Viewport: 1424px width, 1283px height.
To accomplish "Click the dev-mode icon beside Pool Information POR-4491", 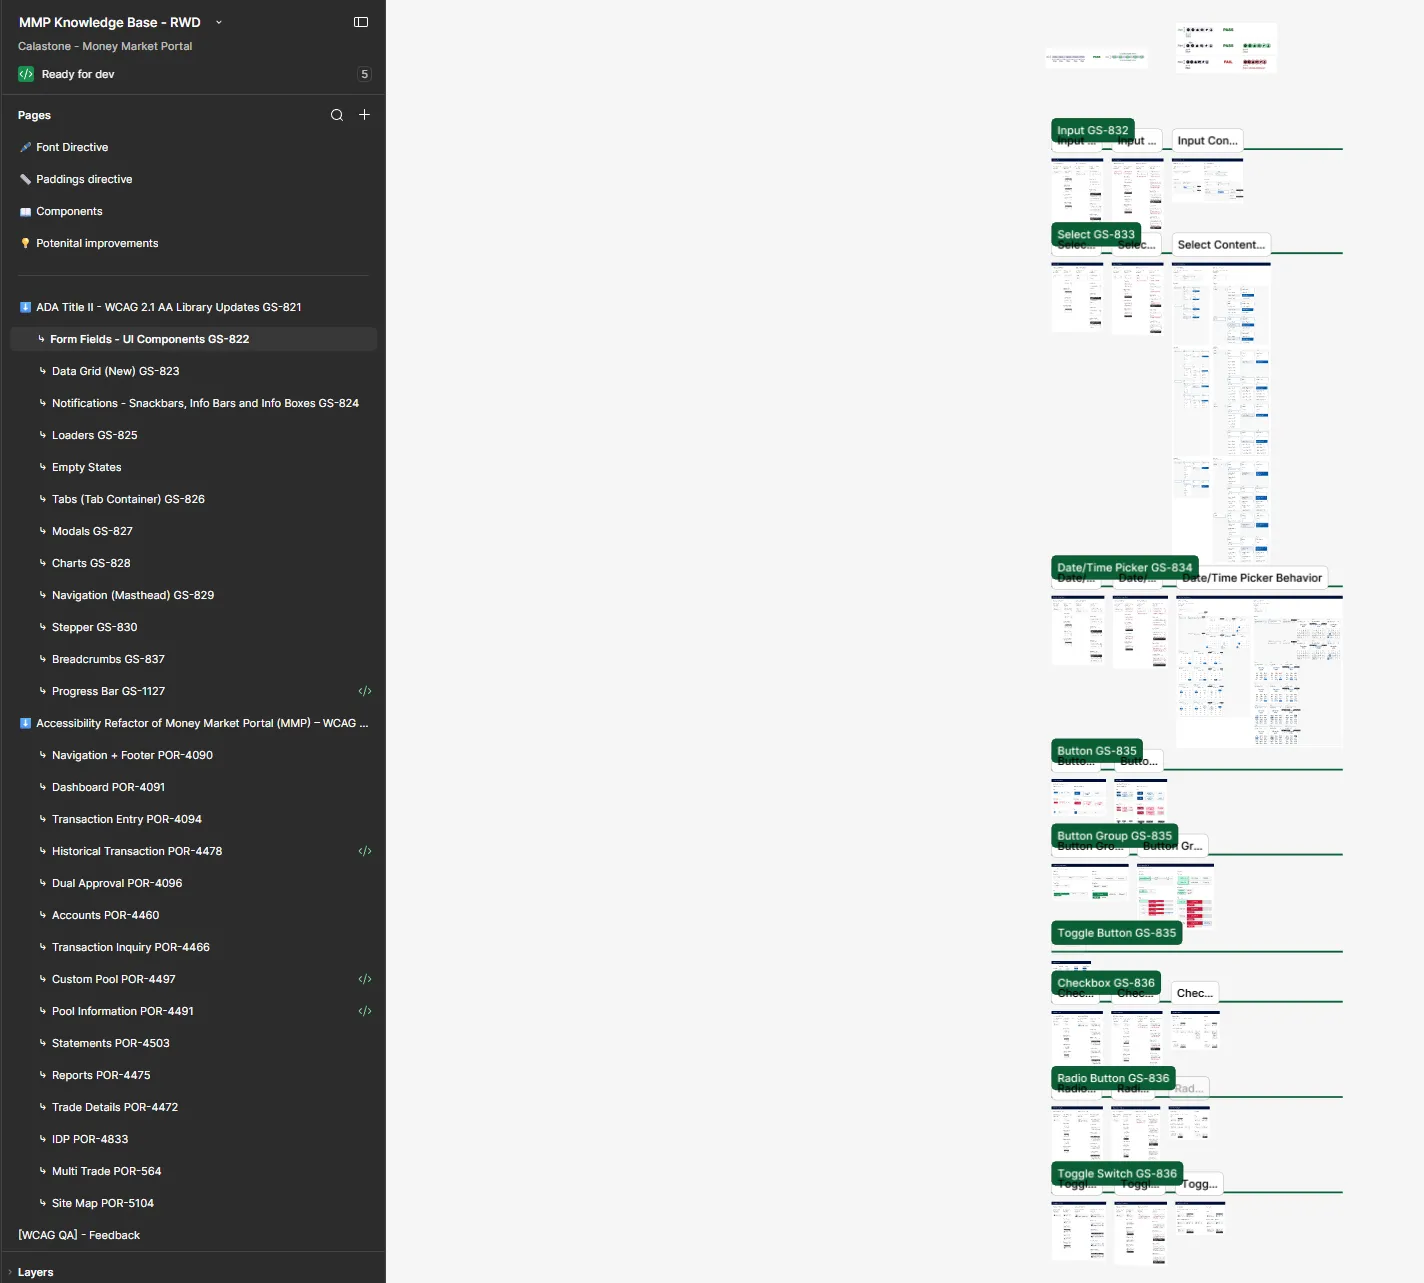I will (x=365, y=1011).
